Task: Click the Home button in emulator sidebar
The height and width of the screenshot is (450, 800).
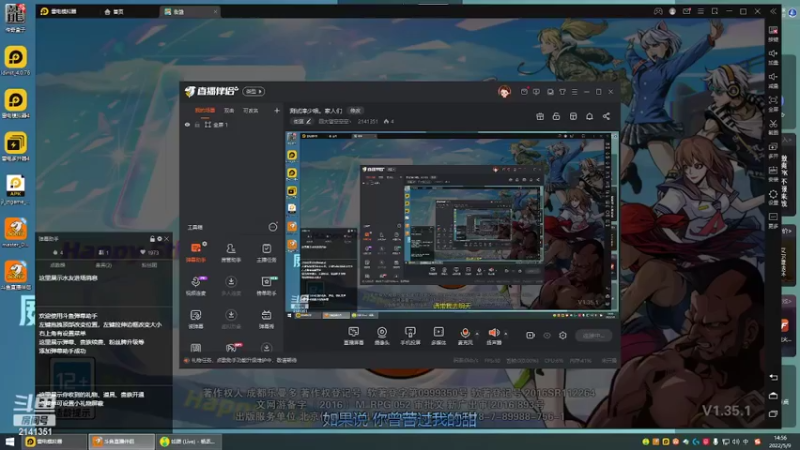Action: [x=773, y=395]
